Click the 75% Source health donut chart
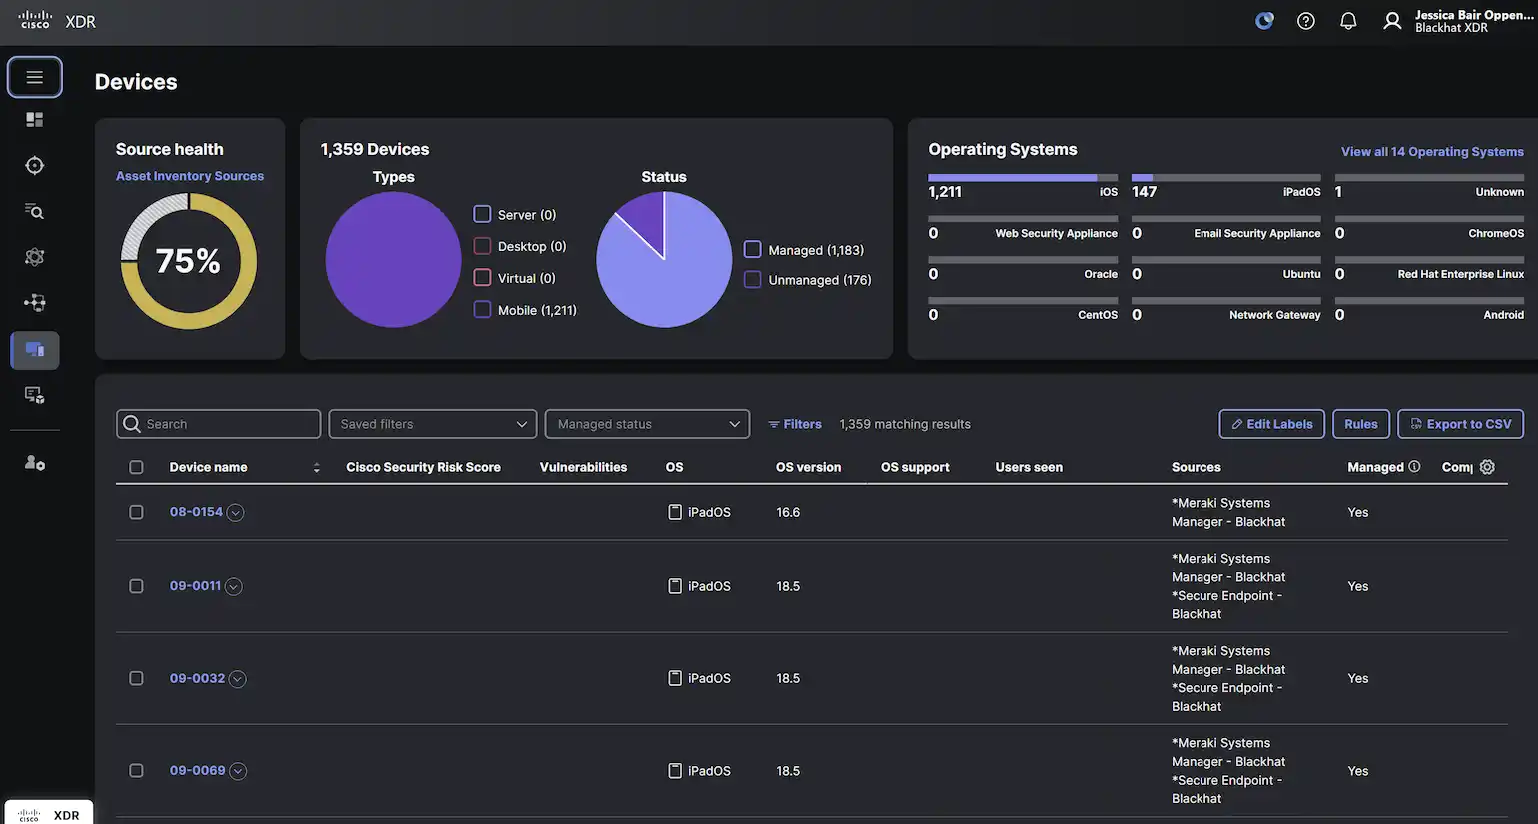The width and height of the screenshot is (1538, 824). coord(189,259)
